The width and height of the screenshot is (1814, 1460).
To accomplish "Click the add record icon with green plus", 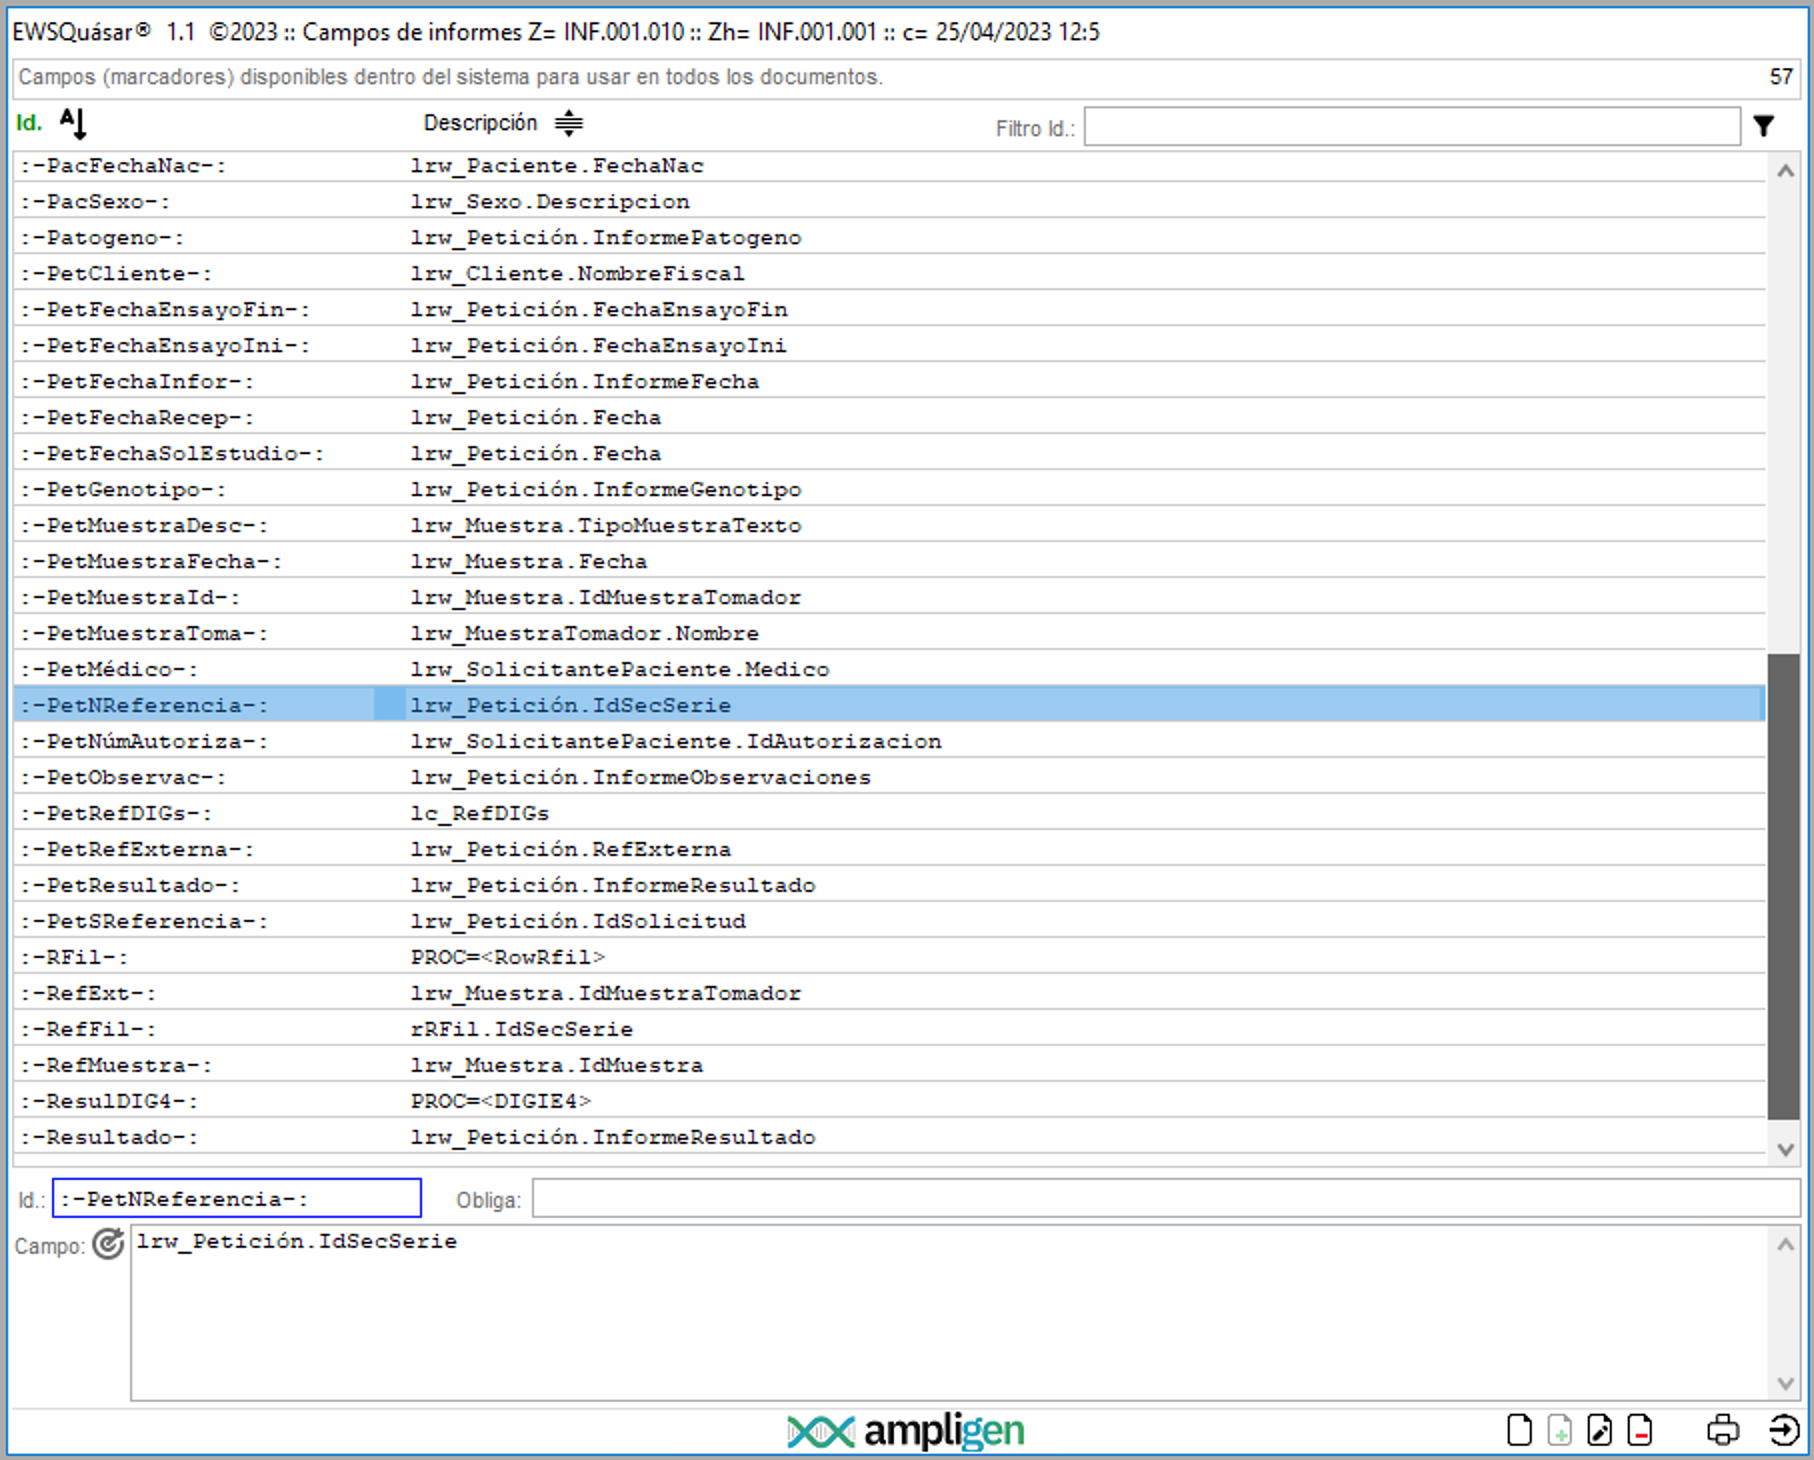I will pos(1559,1431).
